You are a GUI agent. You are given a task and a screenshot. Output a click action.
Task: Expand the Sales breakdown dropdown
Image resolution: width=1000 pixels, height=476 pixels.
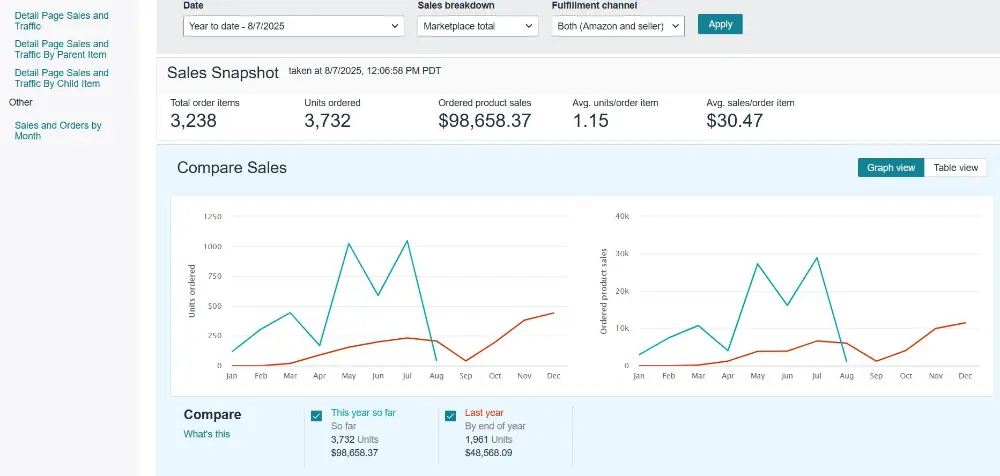[477, 26]
